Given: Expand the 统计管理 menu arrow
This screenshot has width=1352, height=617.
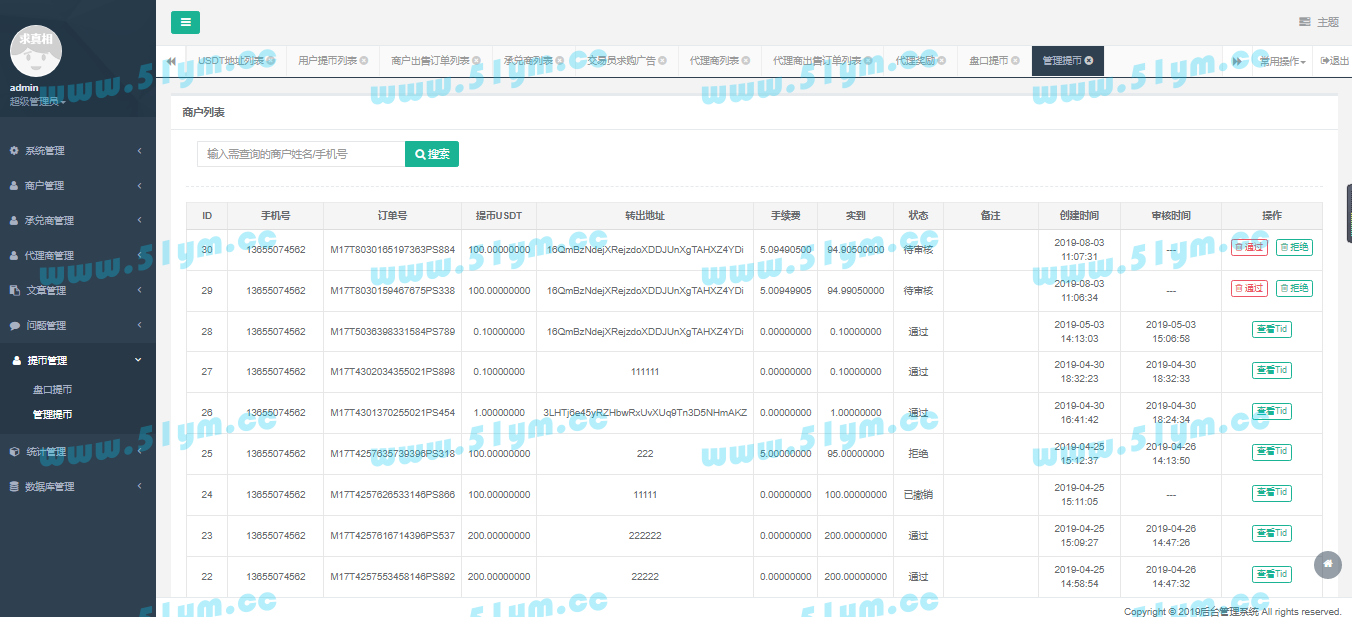Looking at the screenshot, I should [x=139, y=452].
